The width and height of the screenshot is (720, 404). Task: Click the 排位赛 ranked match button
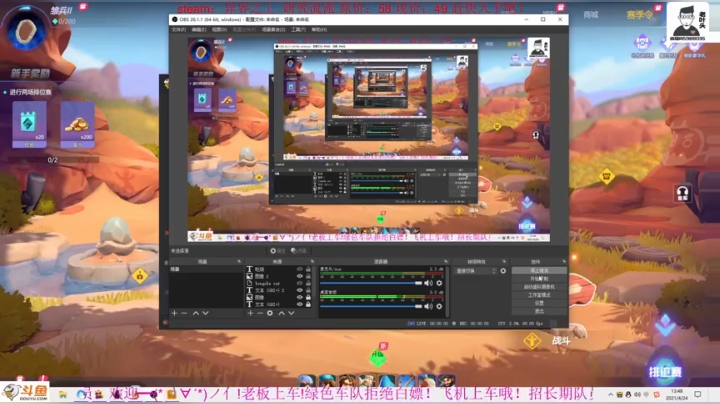(x=665, y=371)
